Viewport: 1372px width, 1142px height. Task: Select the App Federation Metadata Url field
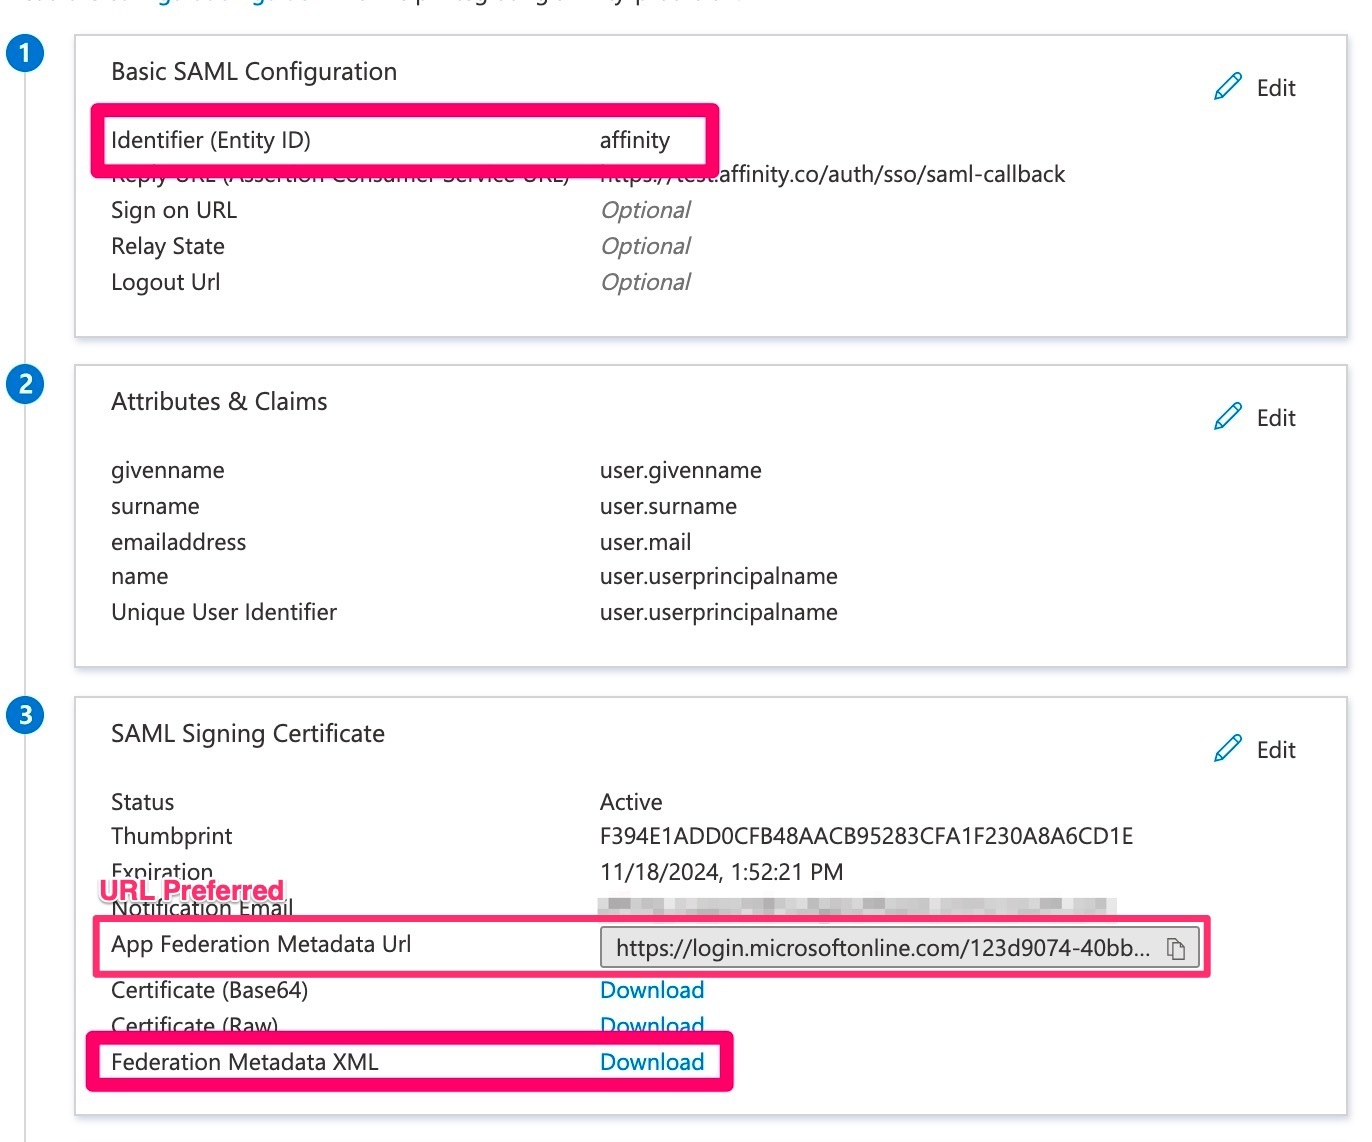point(882,949)
